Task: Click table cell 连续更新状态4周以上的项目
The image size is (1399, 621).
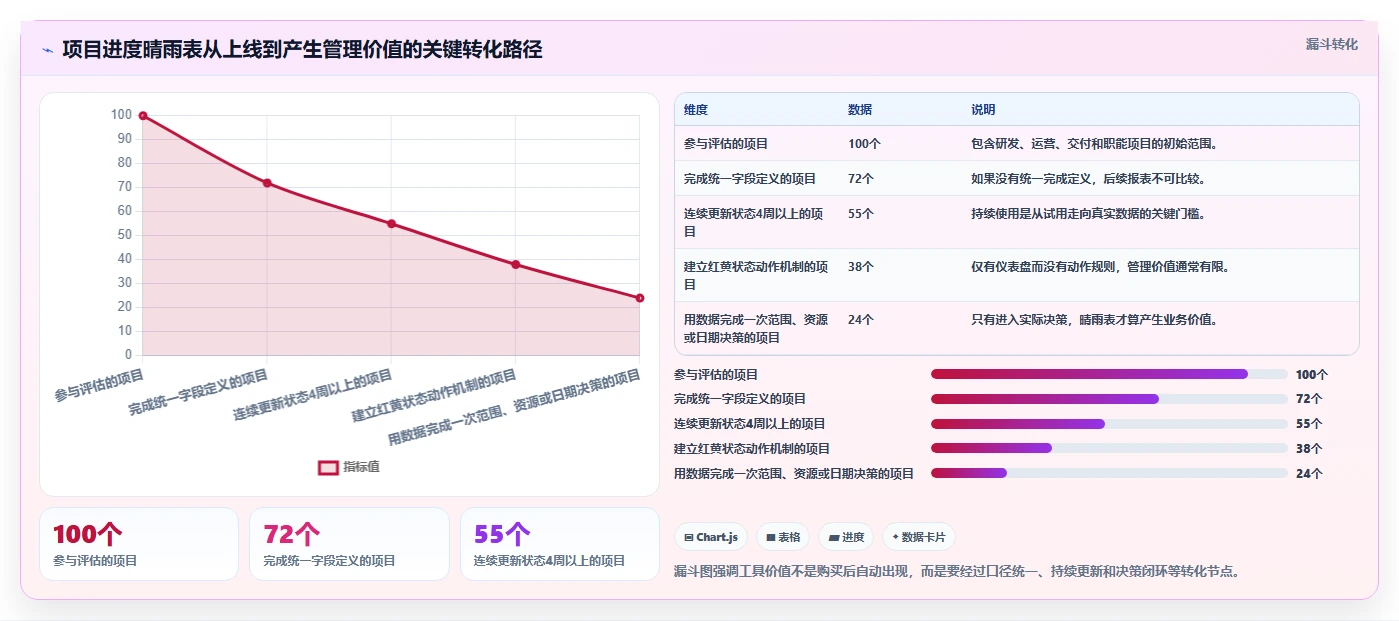Action: click(756, 222)
